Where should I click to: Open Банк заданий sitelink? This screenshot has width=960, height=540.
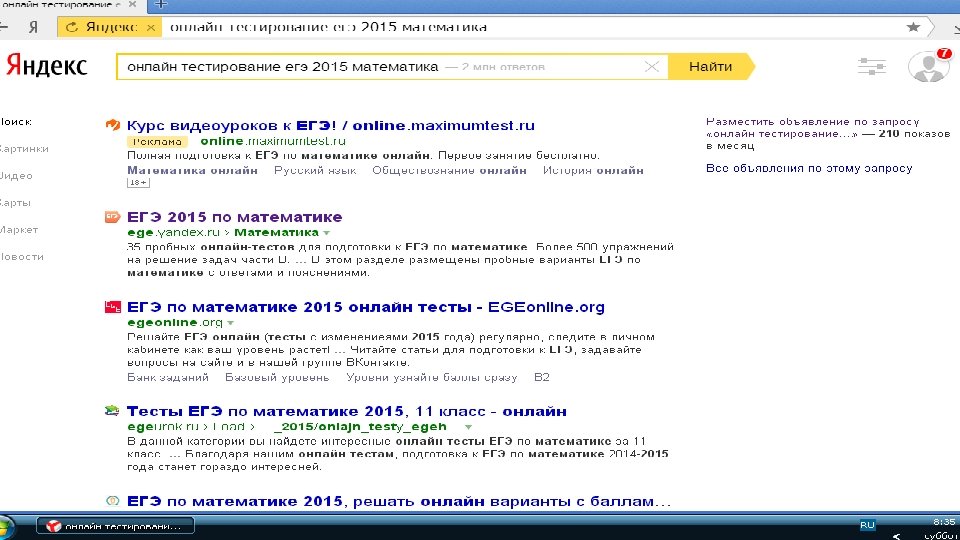(168, 377)
